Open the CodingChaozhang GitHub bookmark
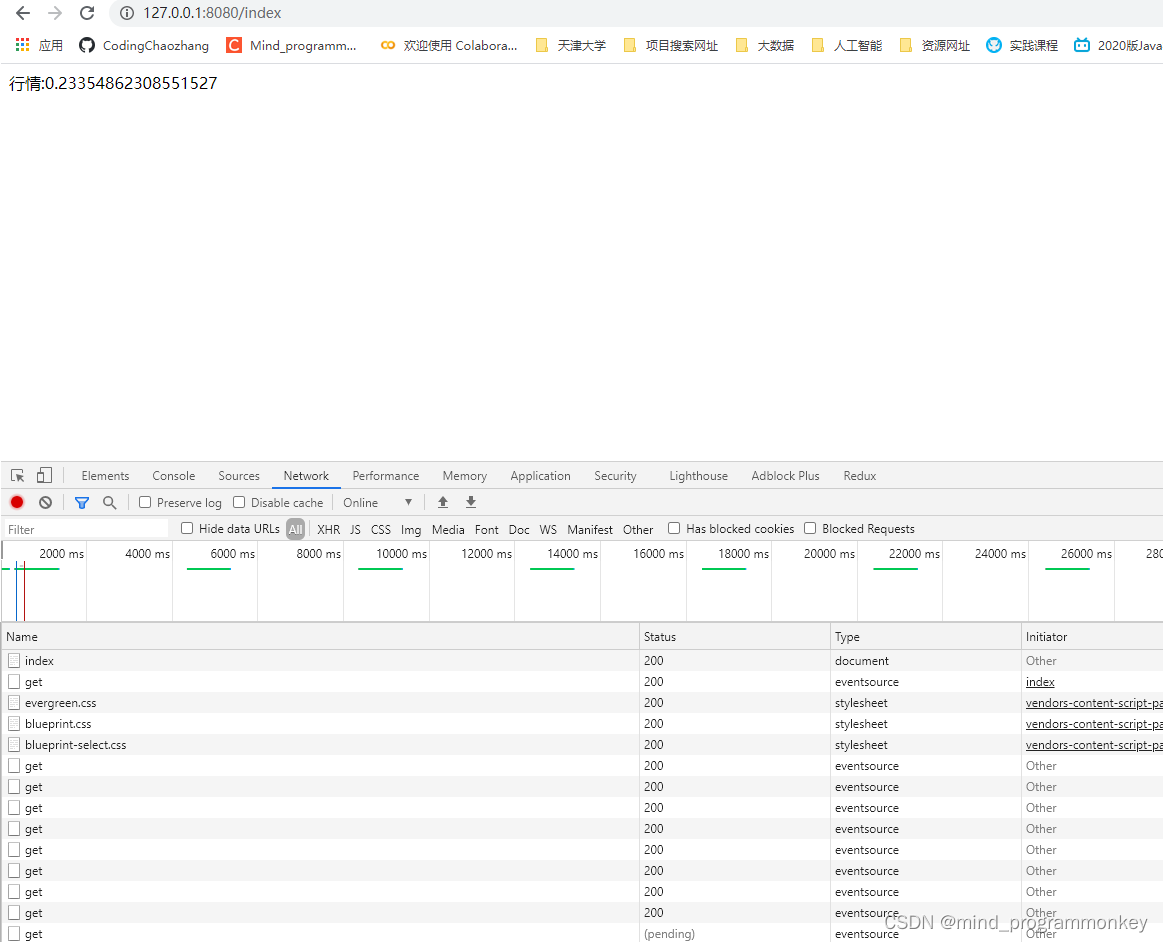Image resolution: width=1163 pixels, height=942 pixels. coord(144,45)
